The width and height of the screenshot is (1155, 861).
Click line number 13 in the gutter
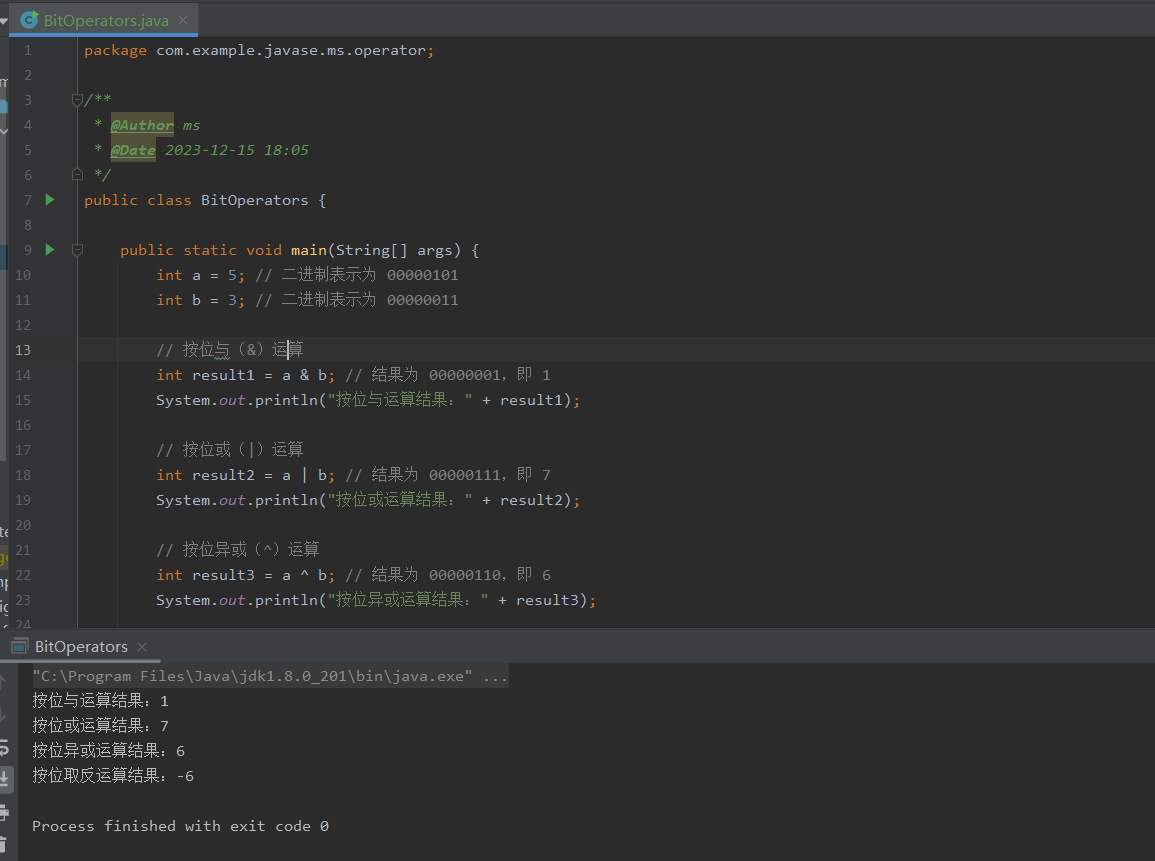pos(23,350)
